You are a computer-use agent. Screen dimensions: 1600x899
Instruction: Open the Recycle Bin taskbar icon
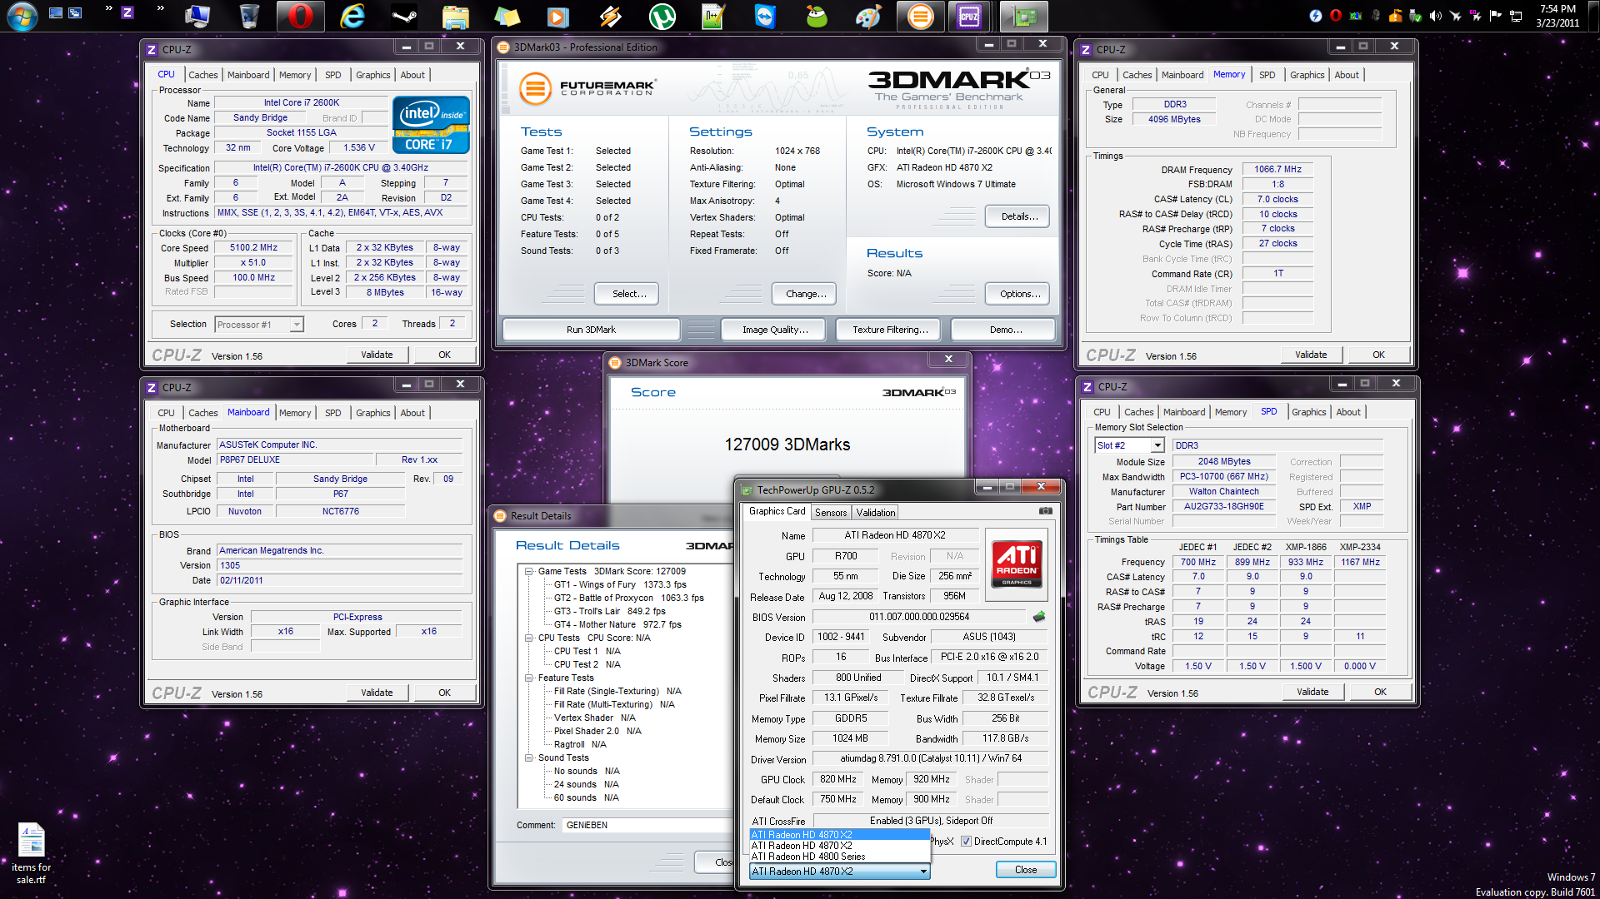coord(249,16)
